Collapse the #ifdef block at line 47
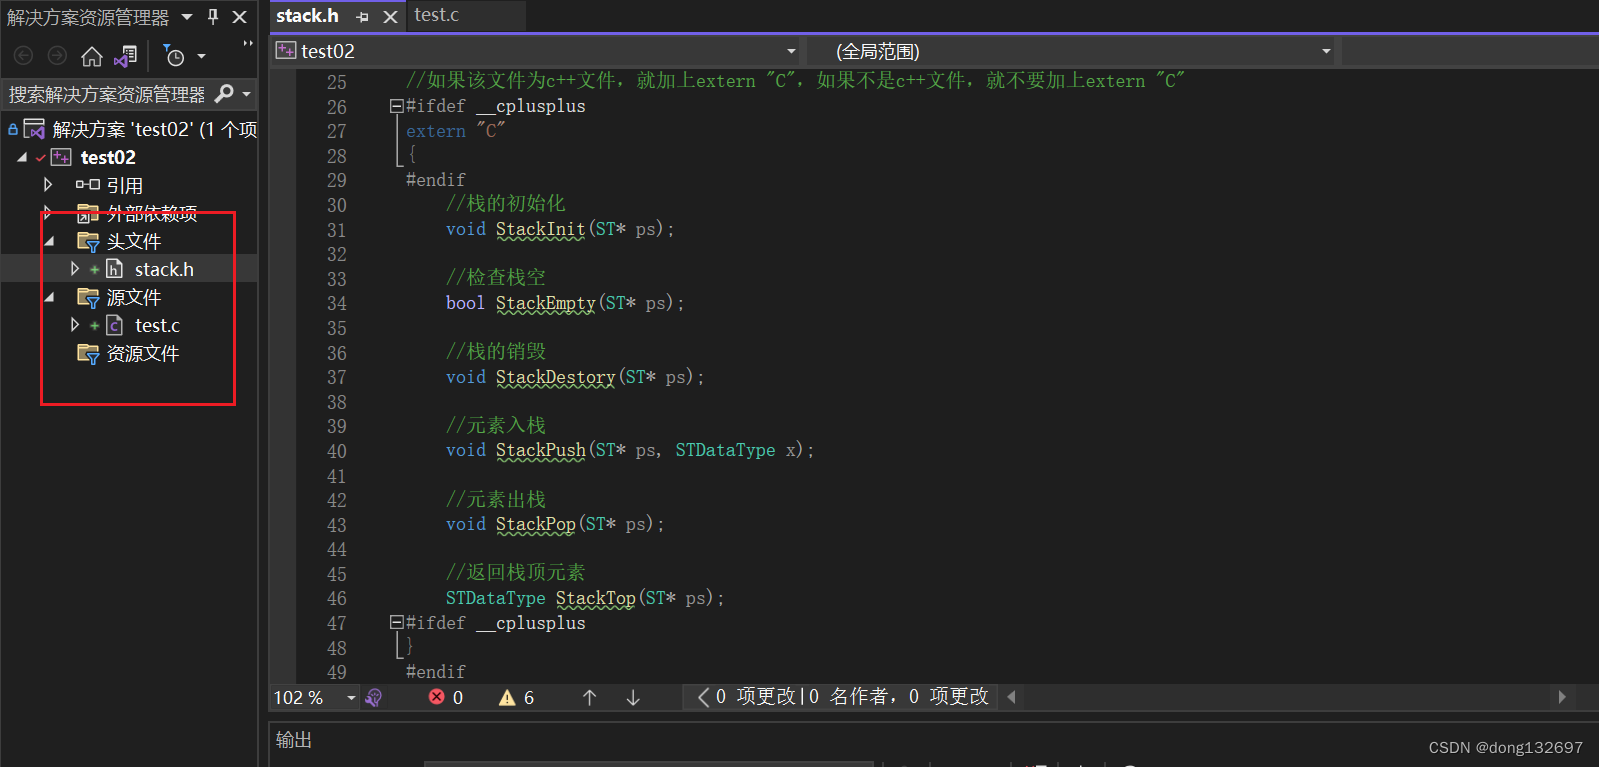This screenshot has height=767, width=1599. point(396,623)
